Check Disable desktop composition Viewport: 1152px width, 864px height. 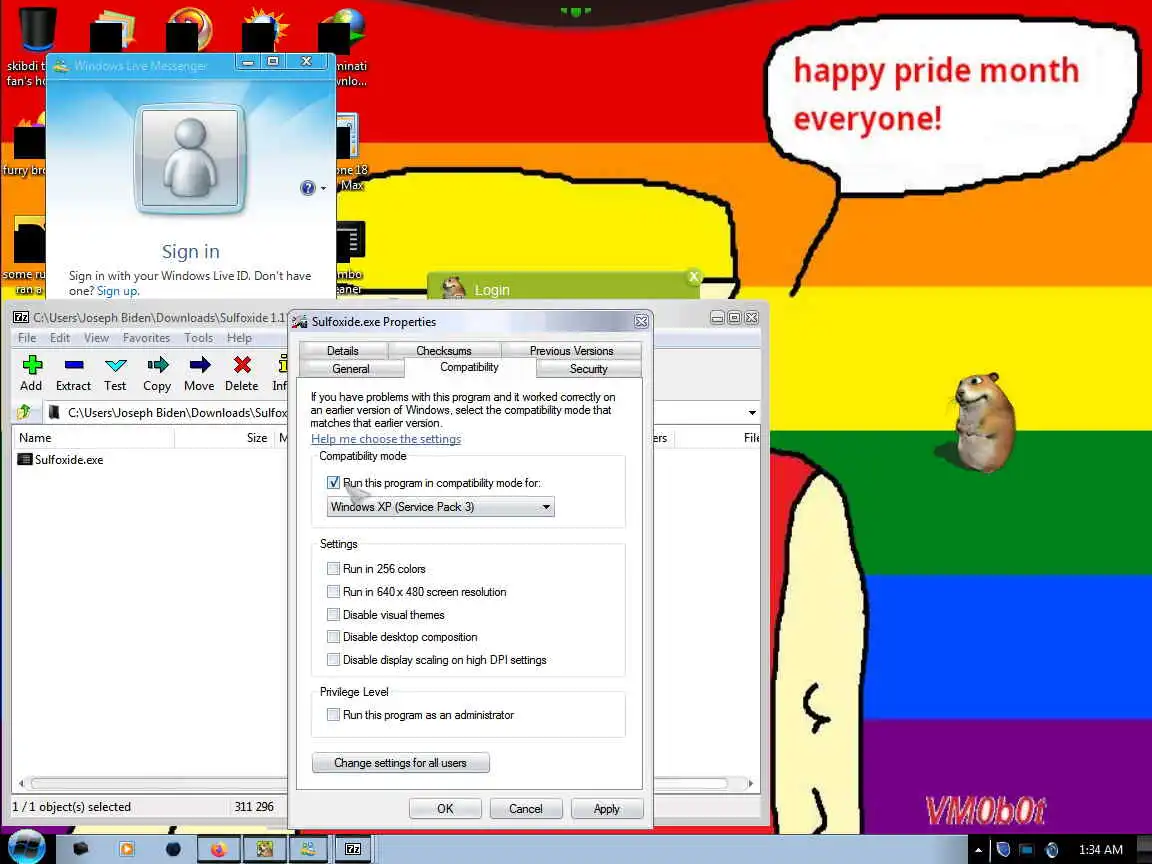(x=334, y=637)
